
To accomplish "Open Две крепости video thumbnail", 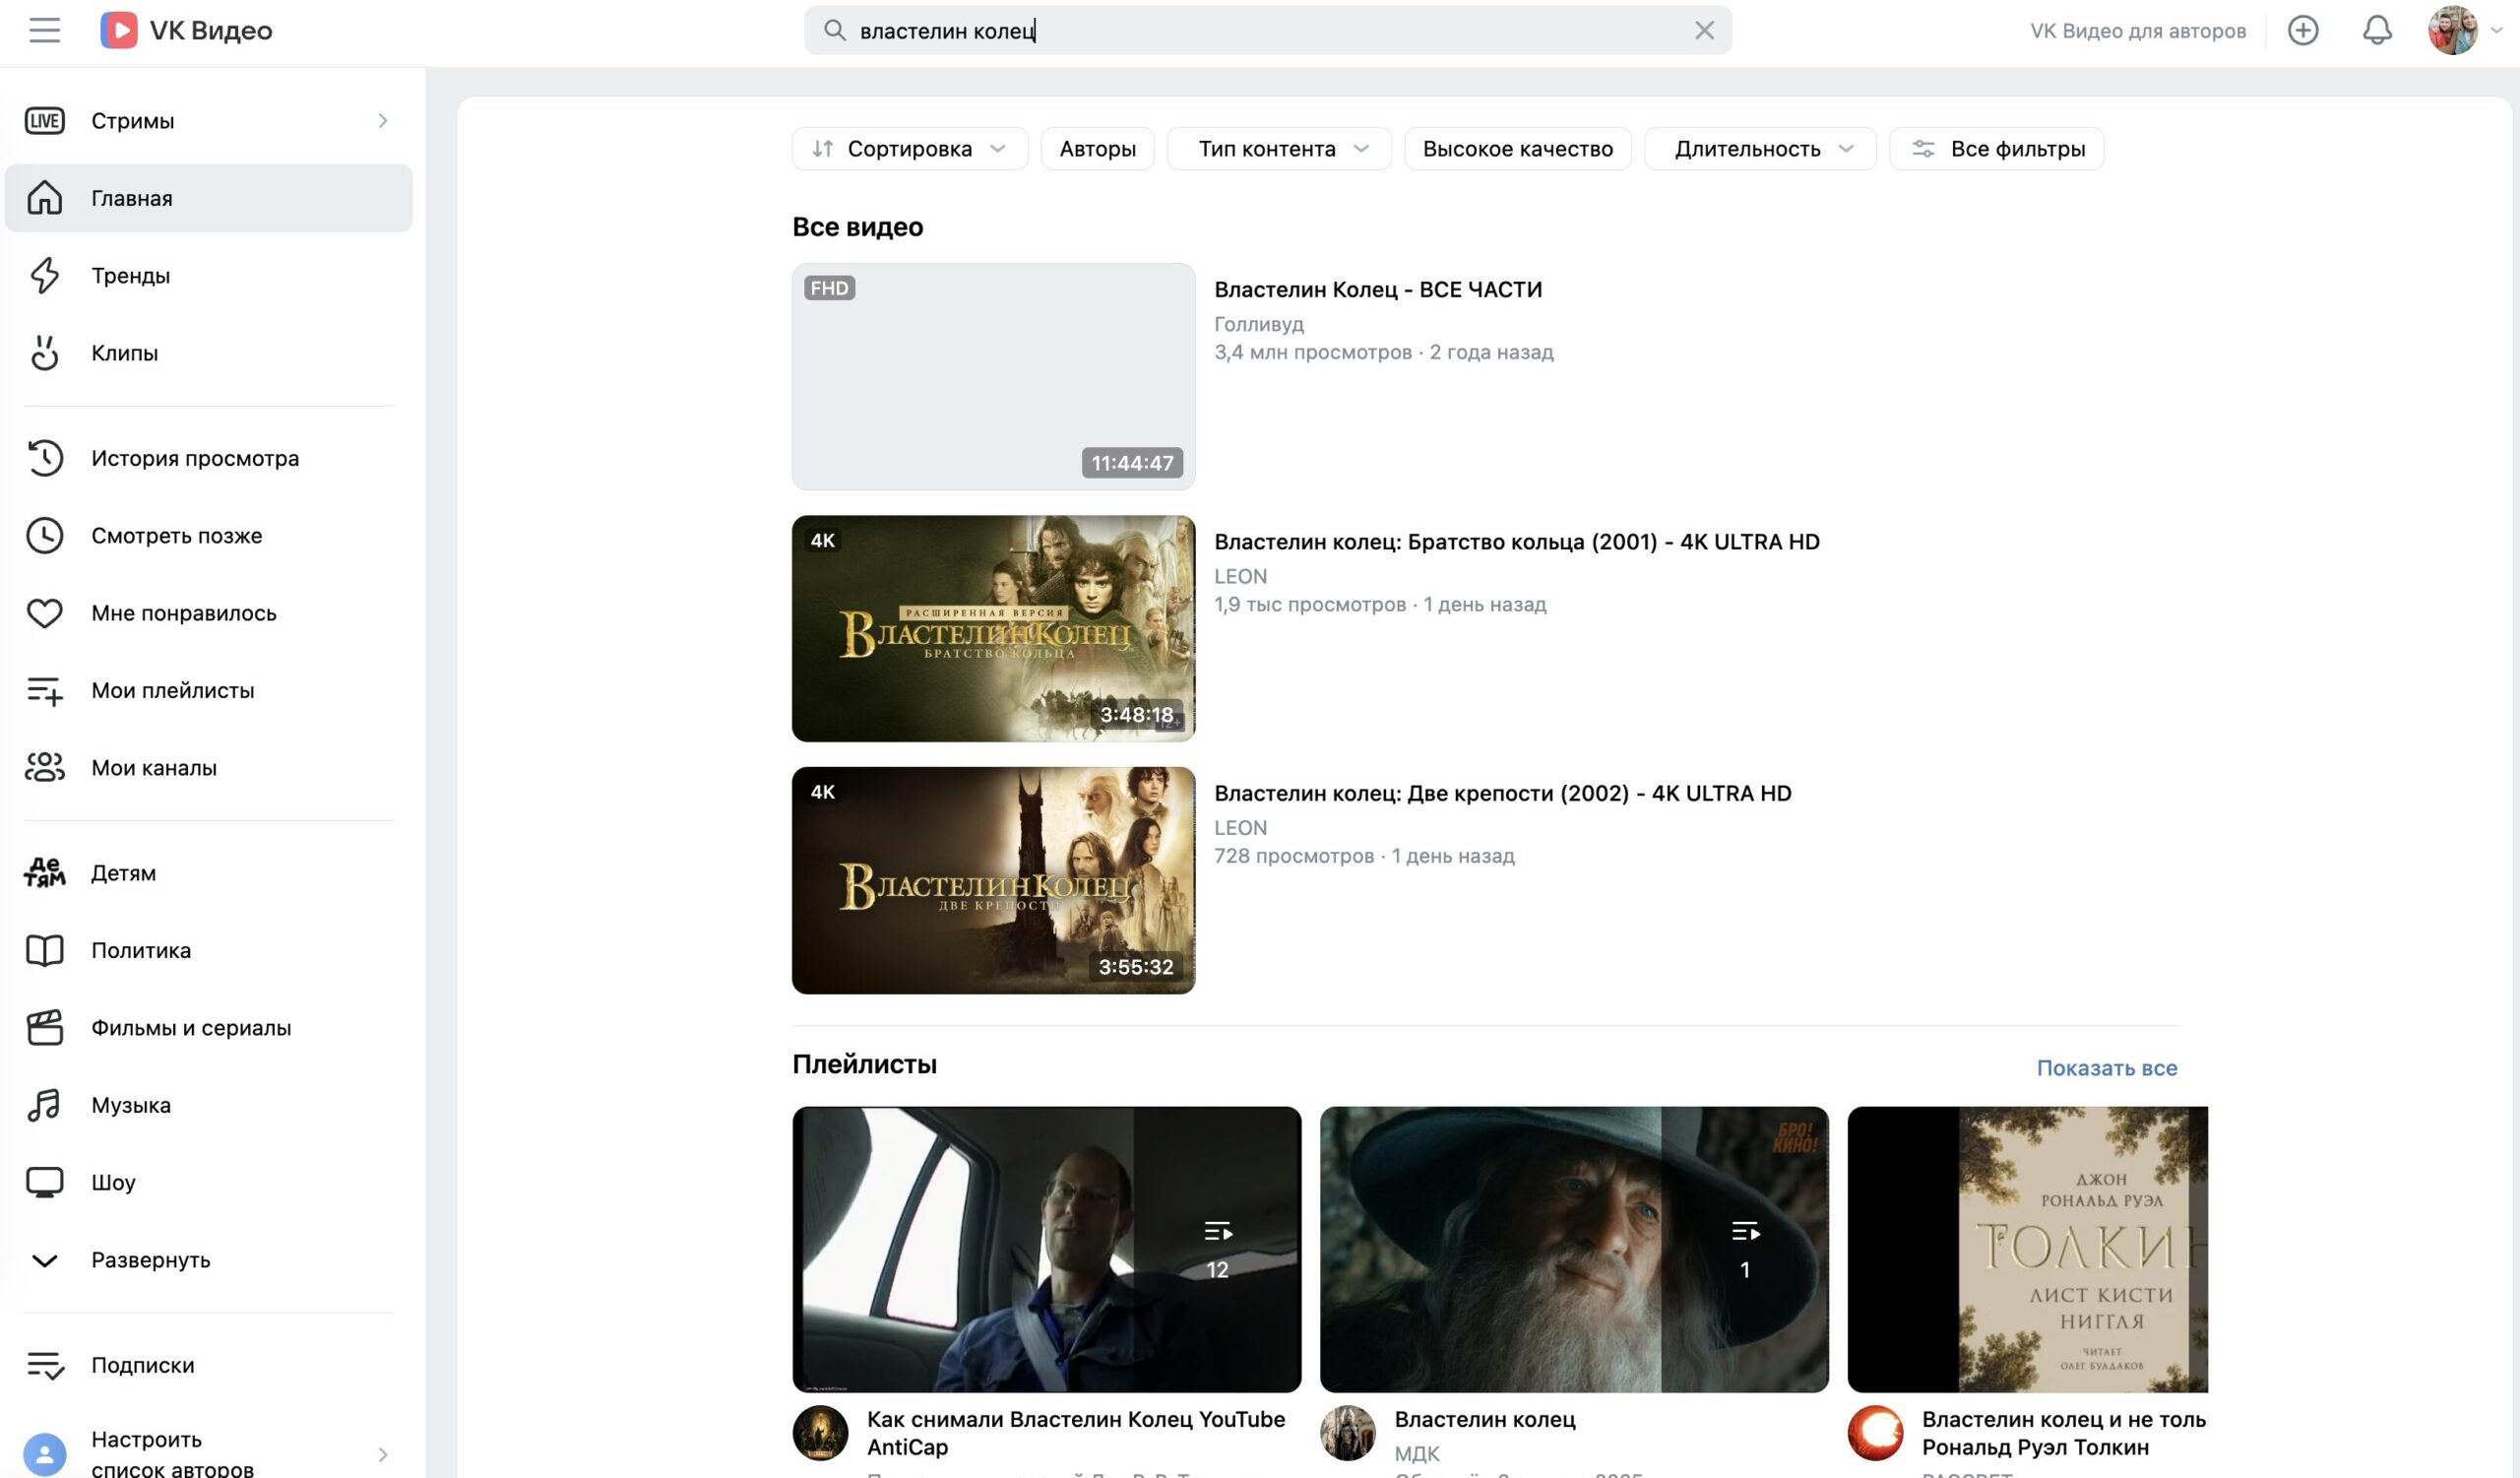I will tap(993, 880).
